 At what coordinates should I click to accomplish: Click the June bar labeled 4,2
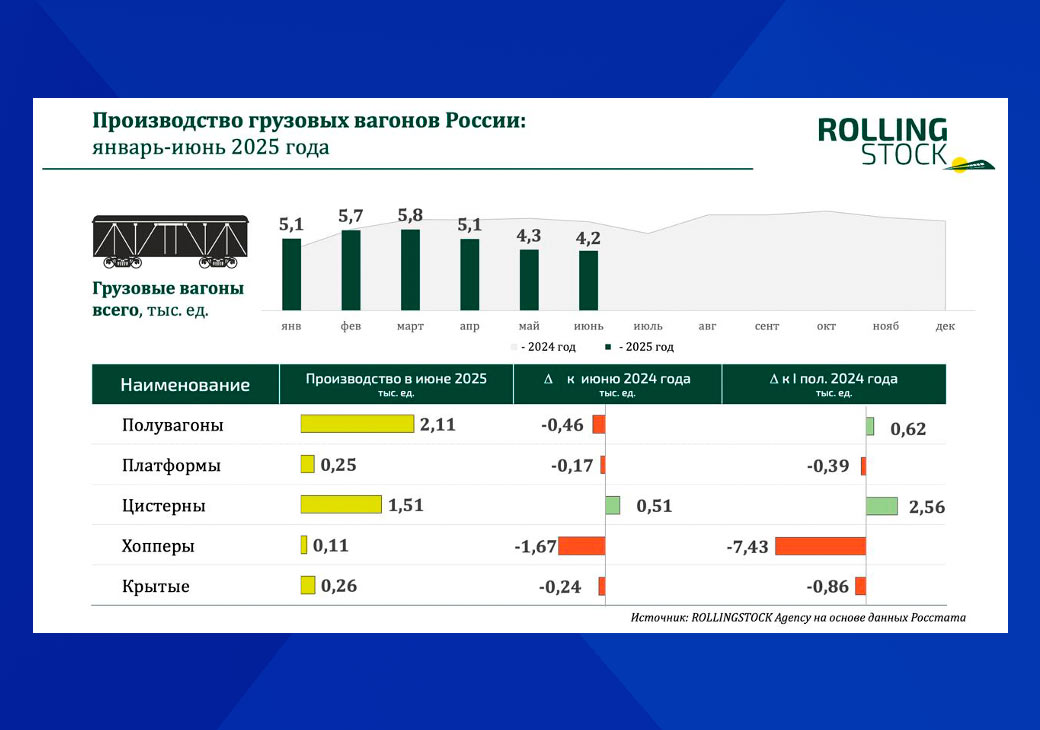coord(588,280)
